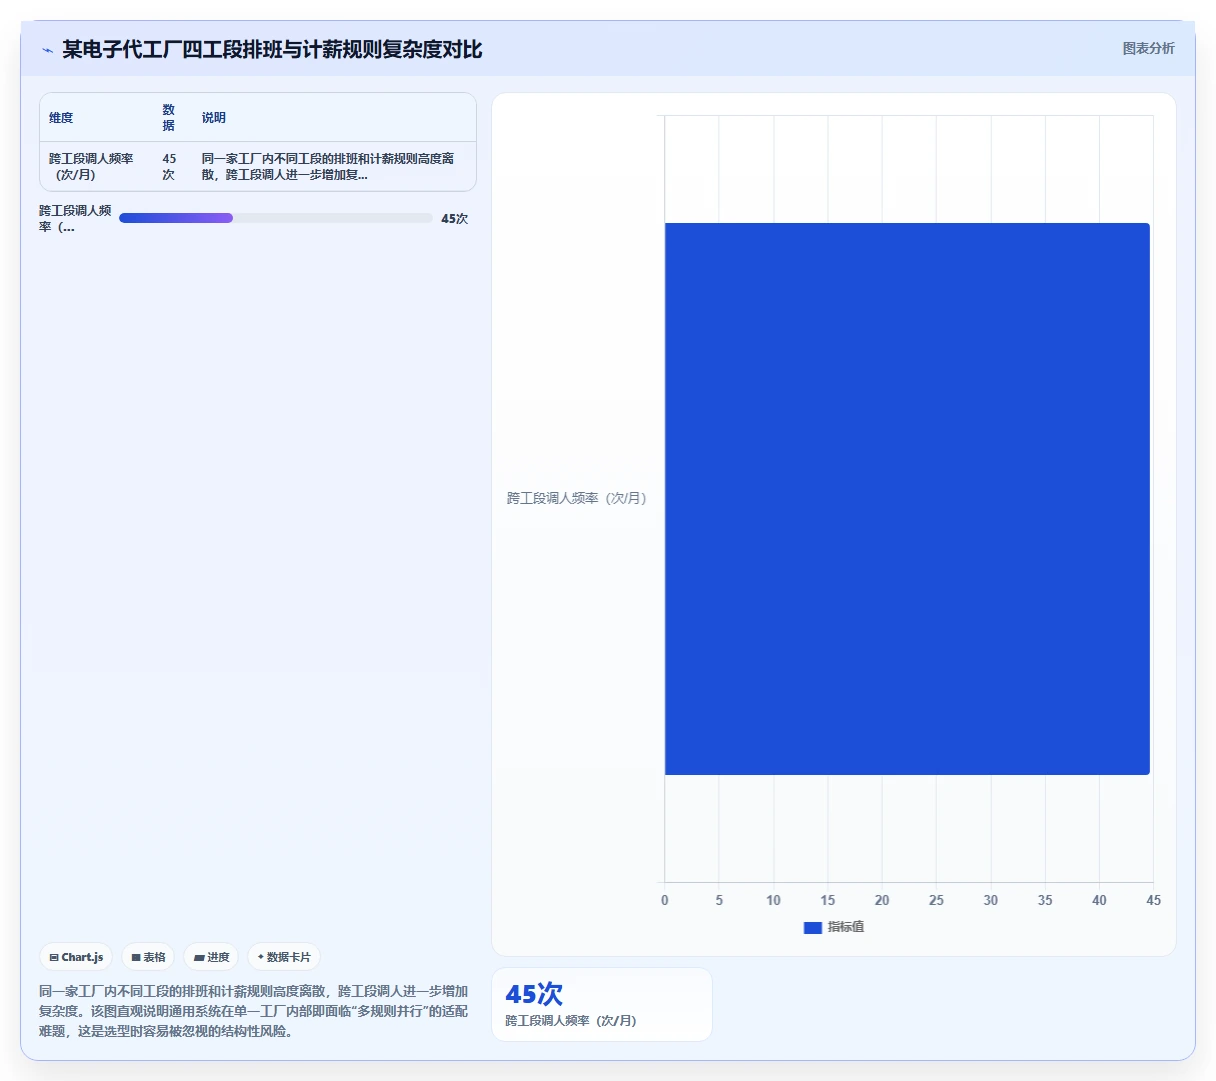
Task: Click the 45次 label beside progress bar
Action: coord(454,219)
